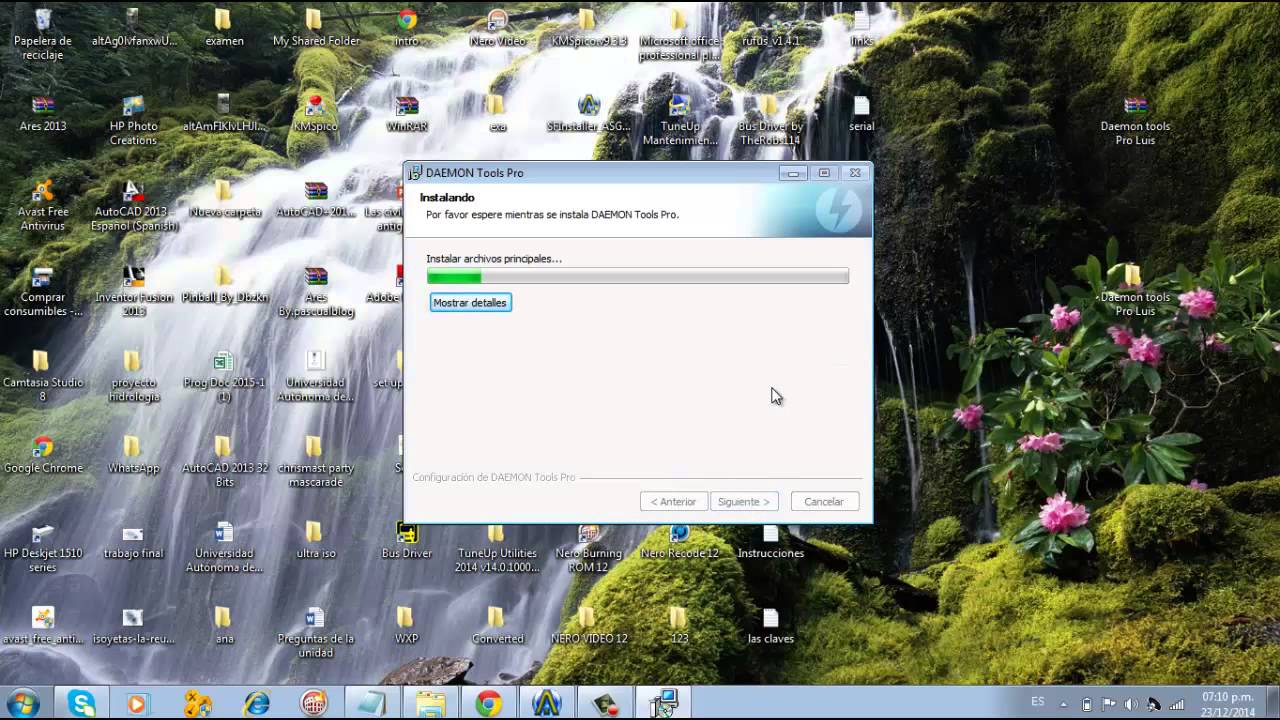The width and height of the screenshot is (1280, 720).
Task: Select the Ares By.pascualblog archive icon
Action: click(x=315, y=290)
